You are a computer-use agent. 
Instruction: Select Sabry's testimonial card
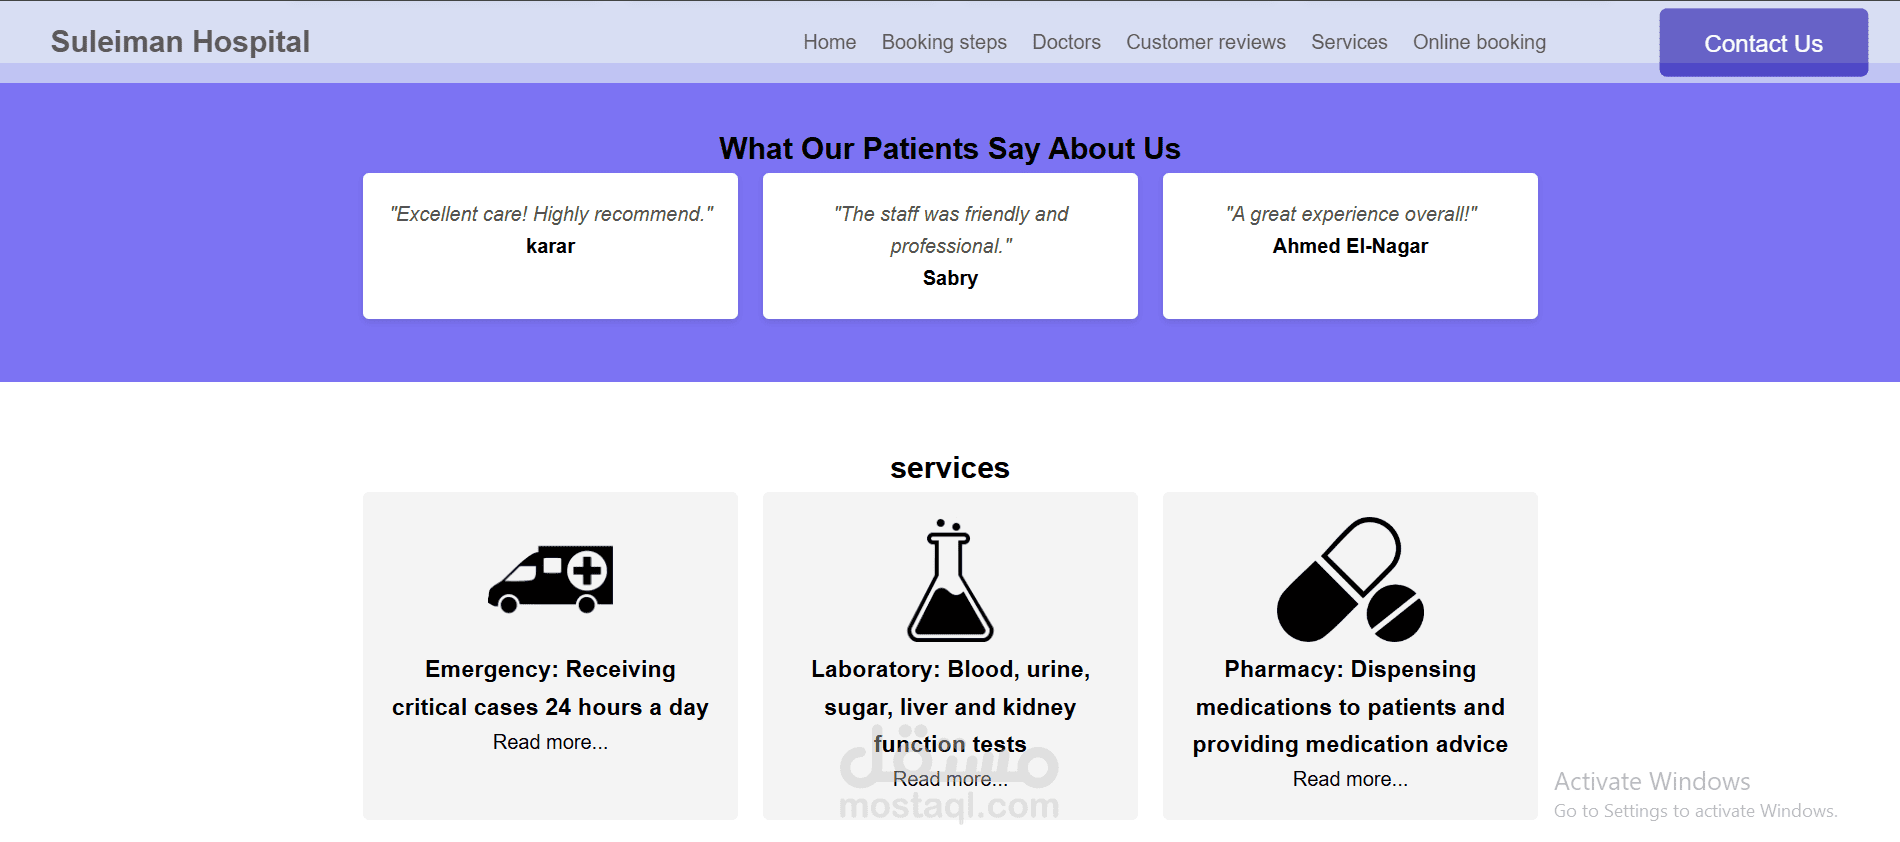pyautogui.click(x=950, y=246)
